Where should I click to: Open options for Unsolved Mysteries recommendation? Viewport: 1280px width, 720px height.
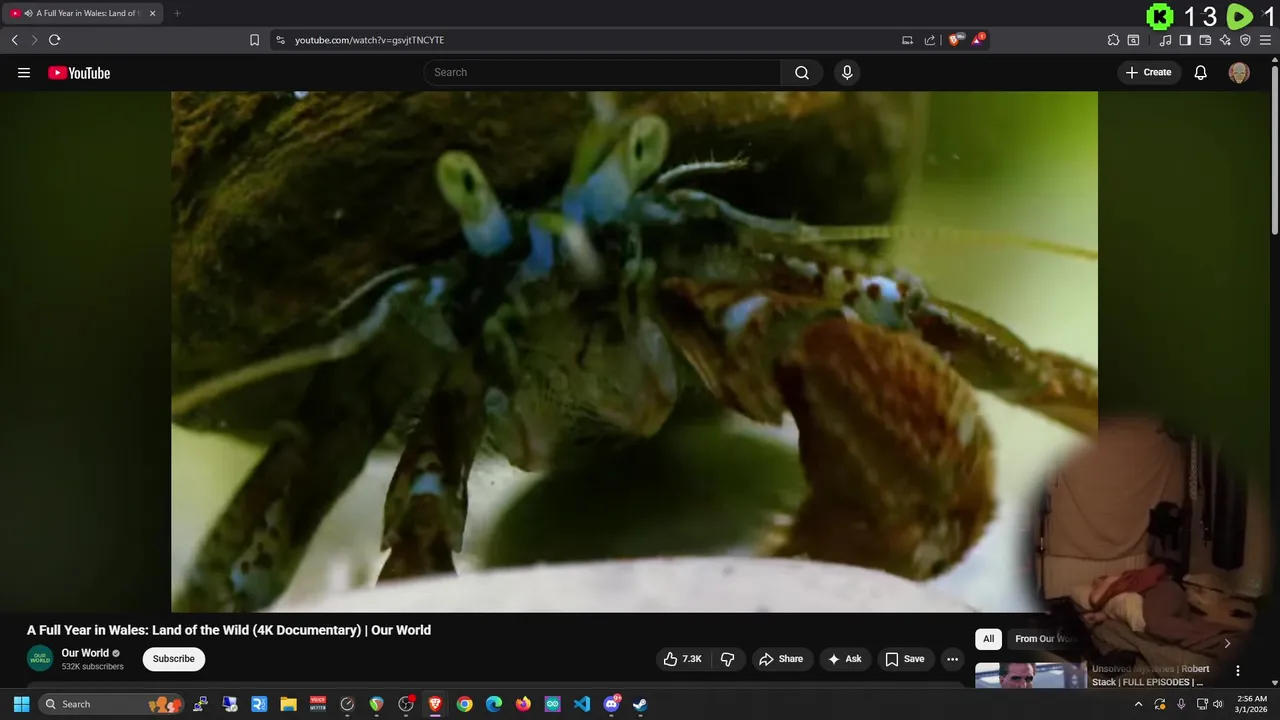point(1238,671)
